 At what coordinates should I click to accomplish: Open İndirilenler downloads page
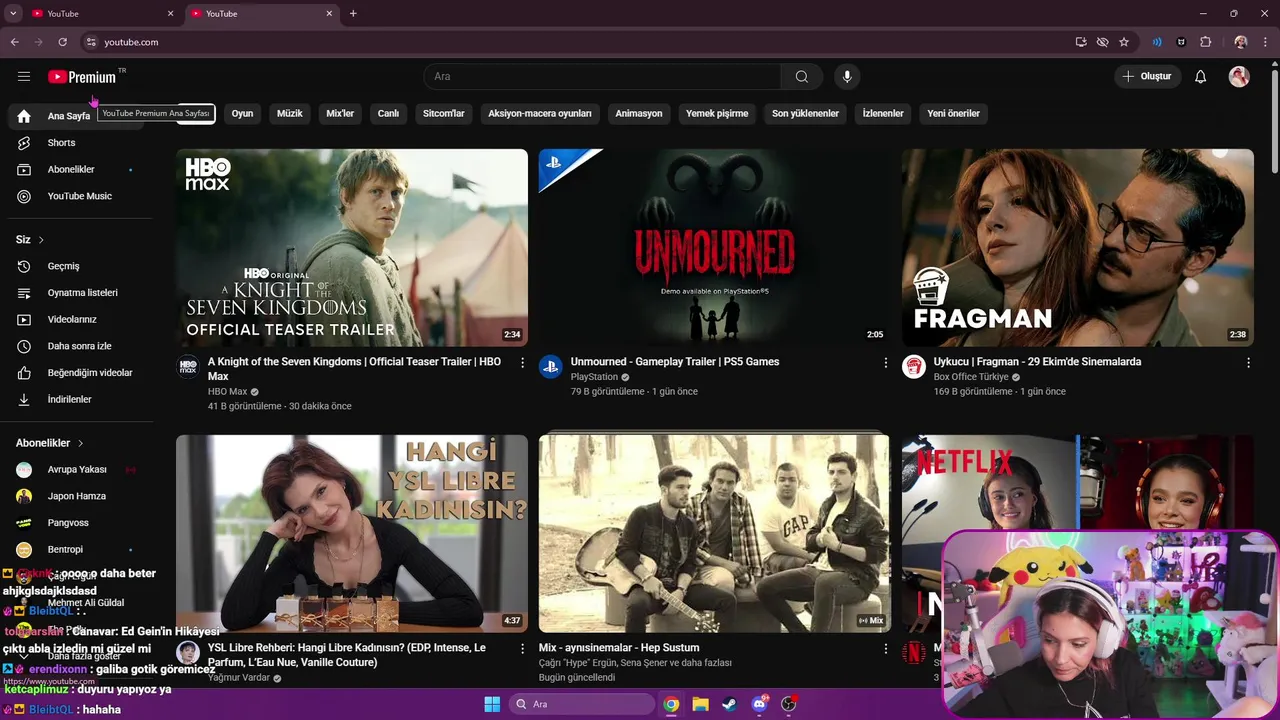click(76, 399)
